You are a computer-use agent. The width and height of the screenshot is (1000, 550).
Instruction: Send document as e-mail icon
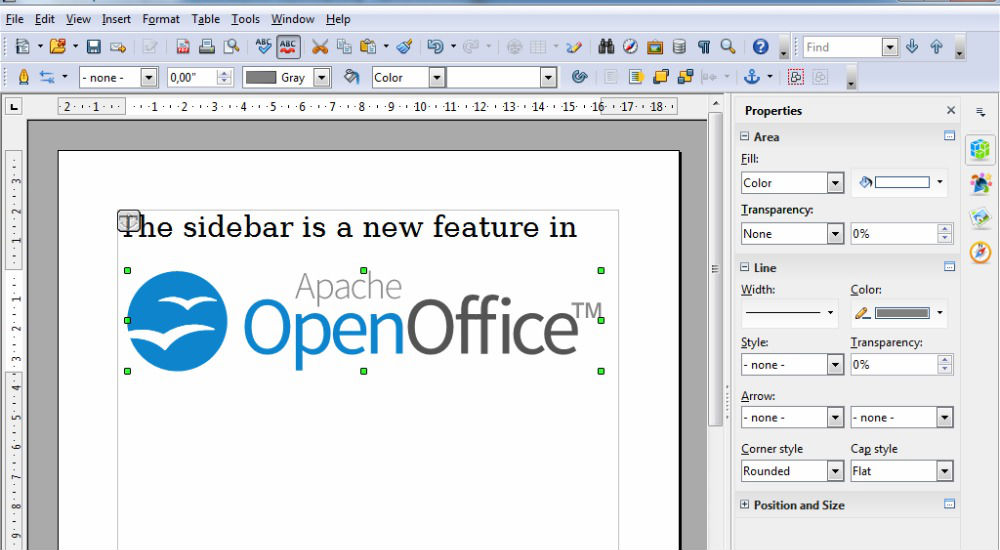click(x=118, y=47)
